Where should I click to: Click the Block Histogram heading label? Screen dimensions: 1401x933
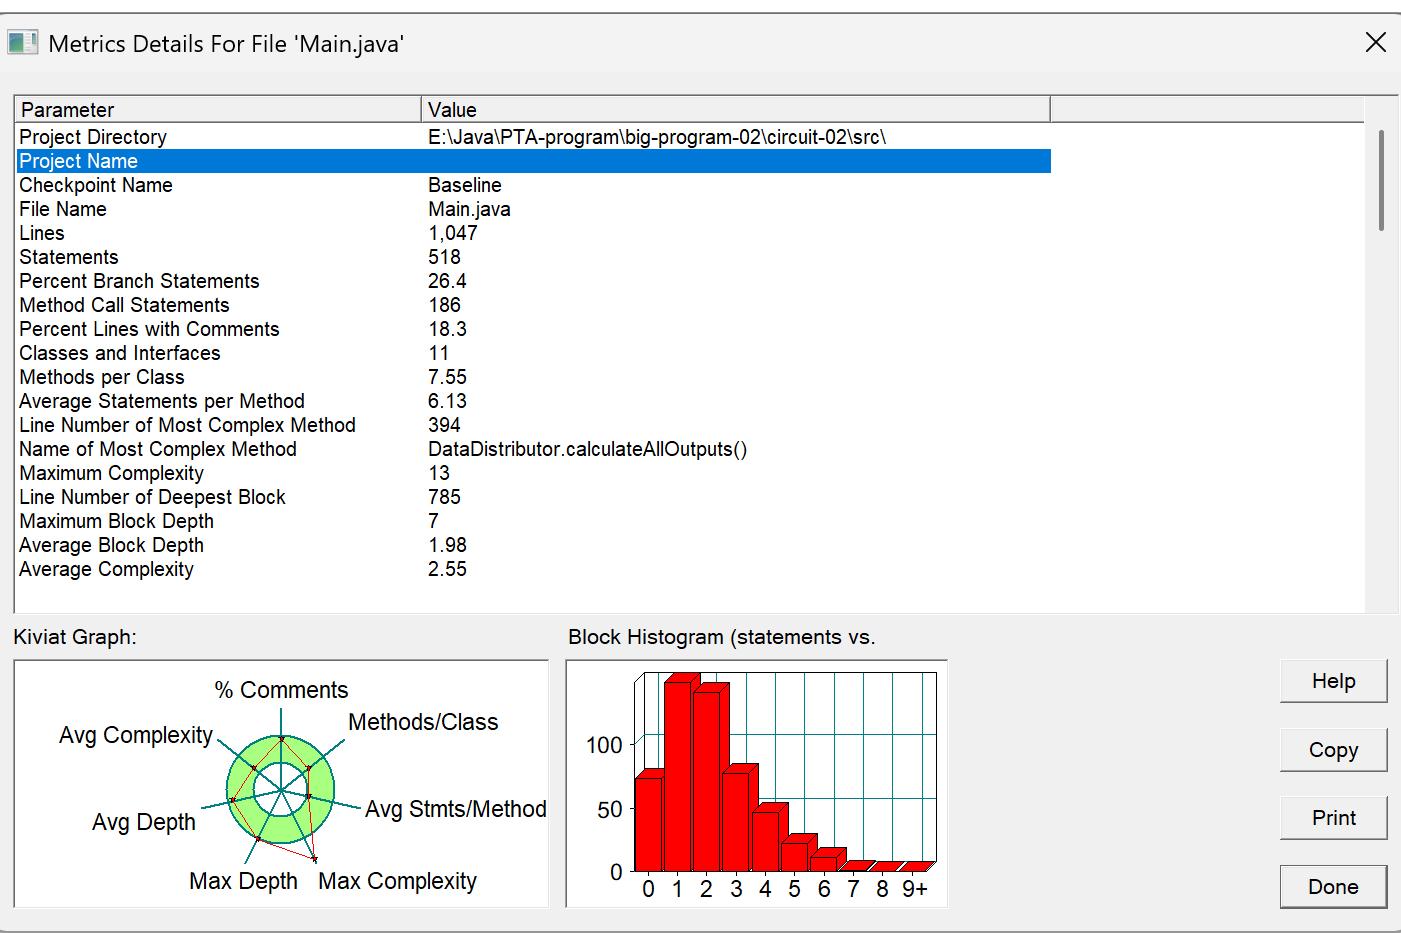pos(721,637)
